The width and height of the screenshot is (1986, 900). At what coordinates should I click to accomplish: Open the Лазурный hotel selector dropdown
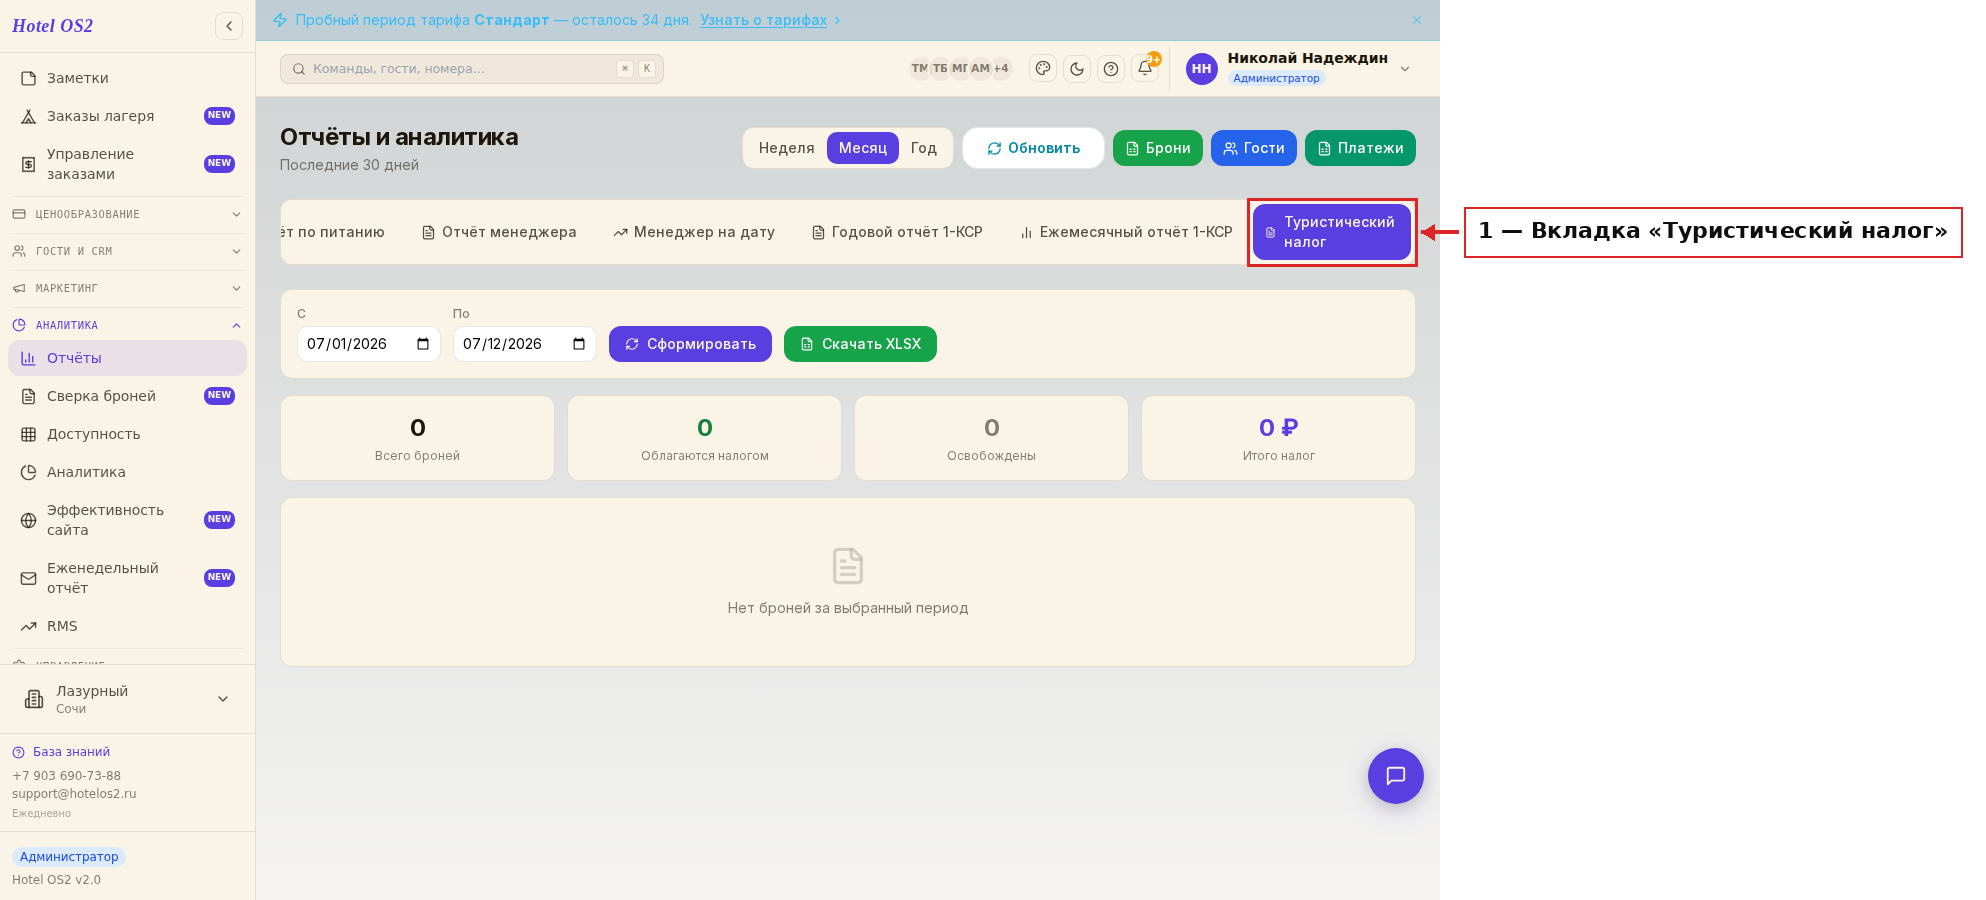click(x=127, y=699)
